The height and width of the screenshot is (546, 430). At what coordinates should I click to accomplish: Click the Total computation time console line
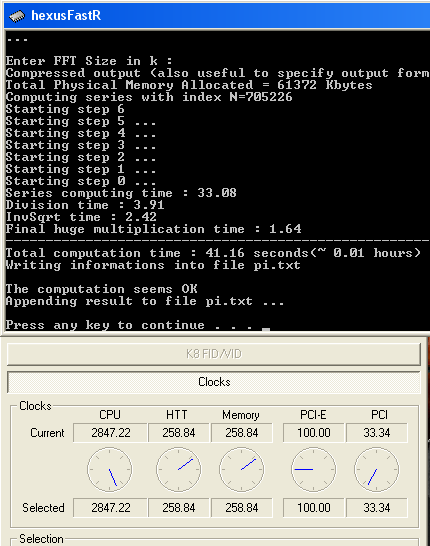click(x=213, y=253)
